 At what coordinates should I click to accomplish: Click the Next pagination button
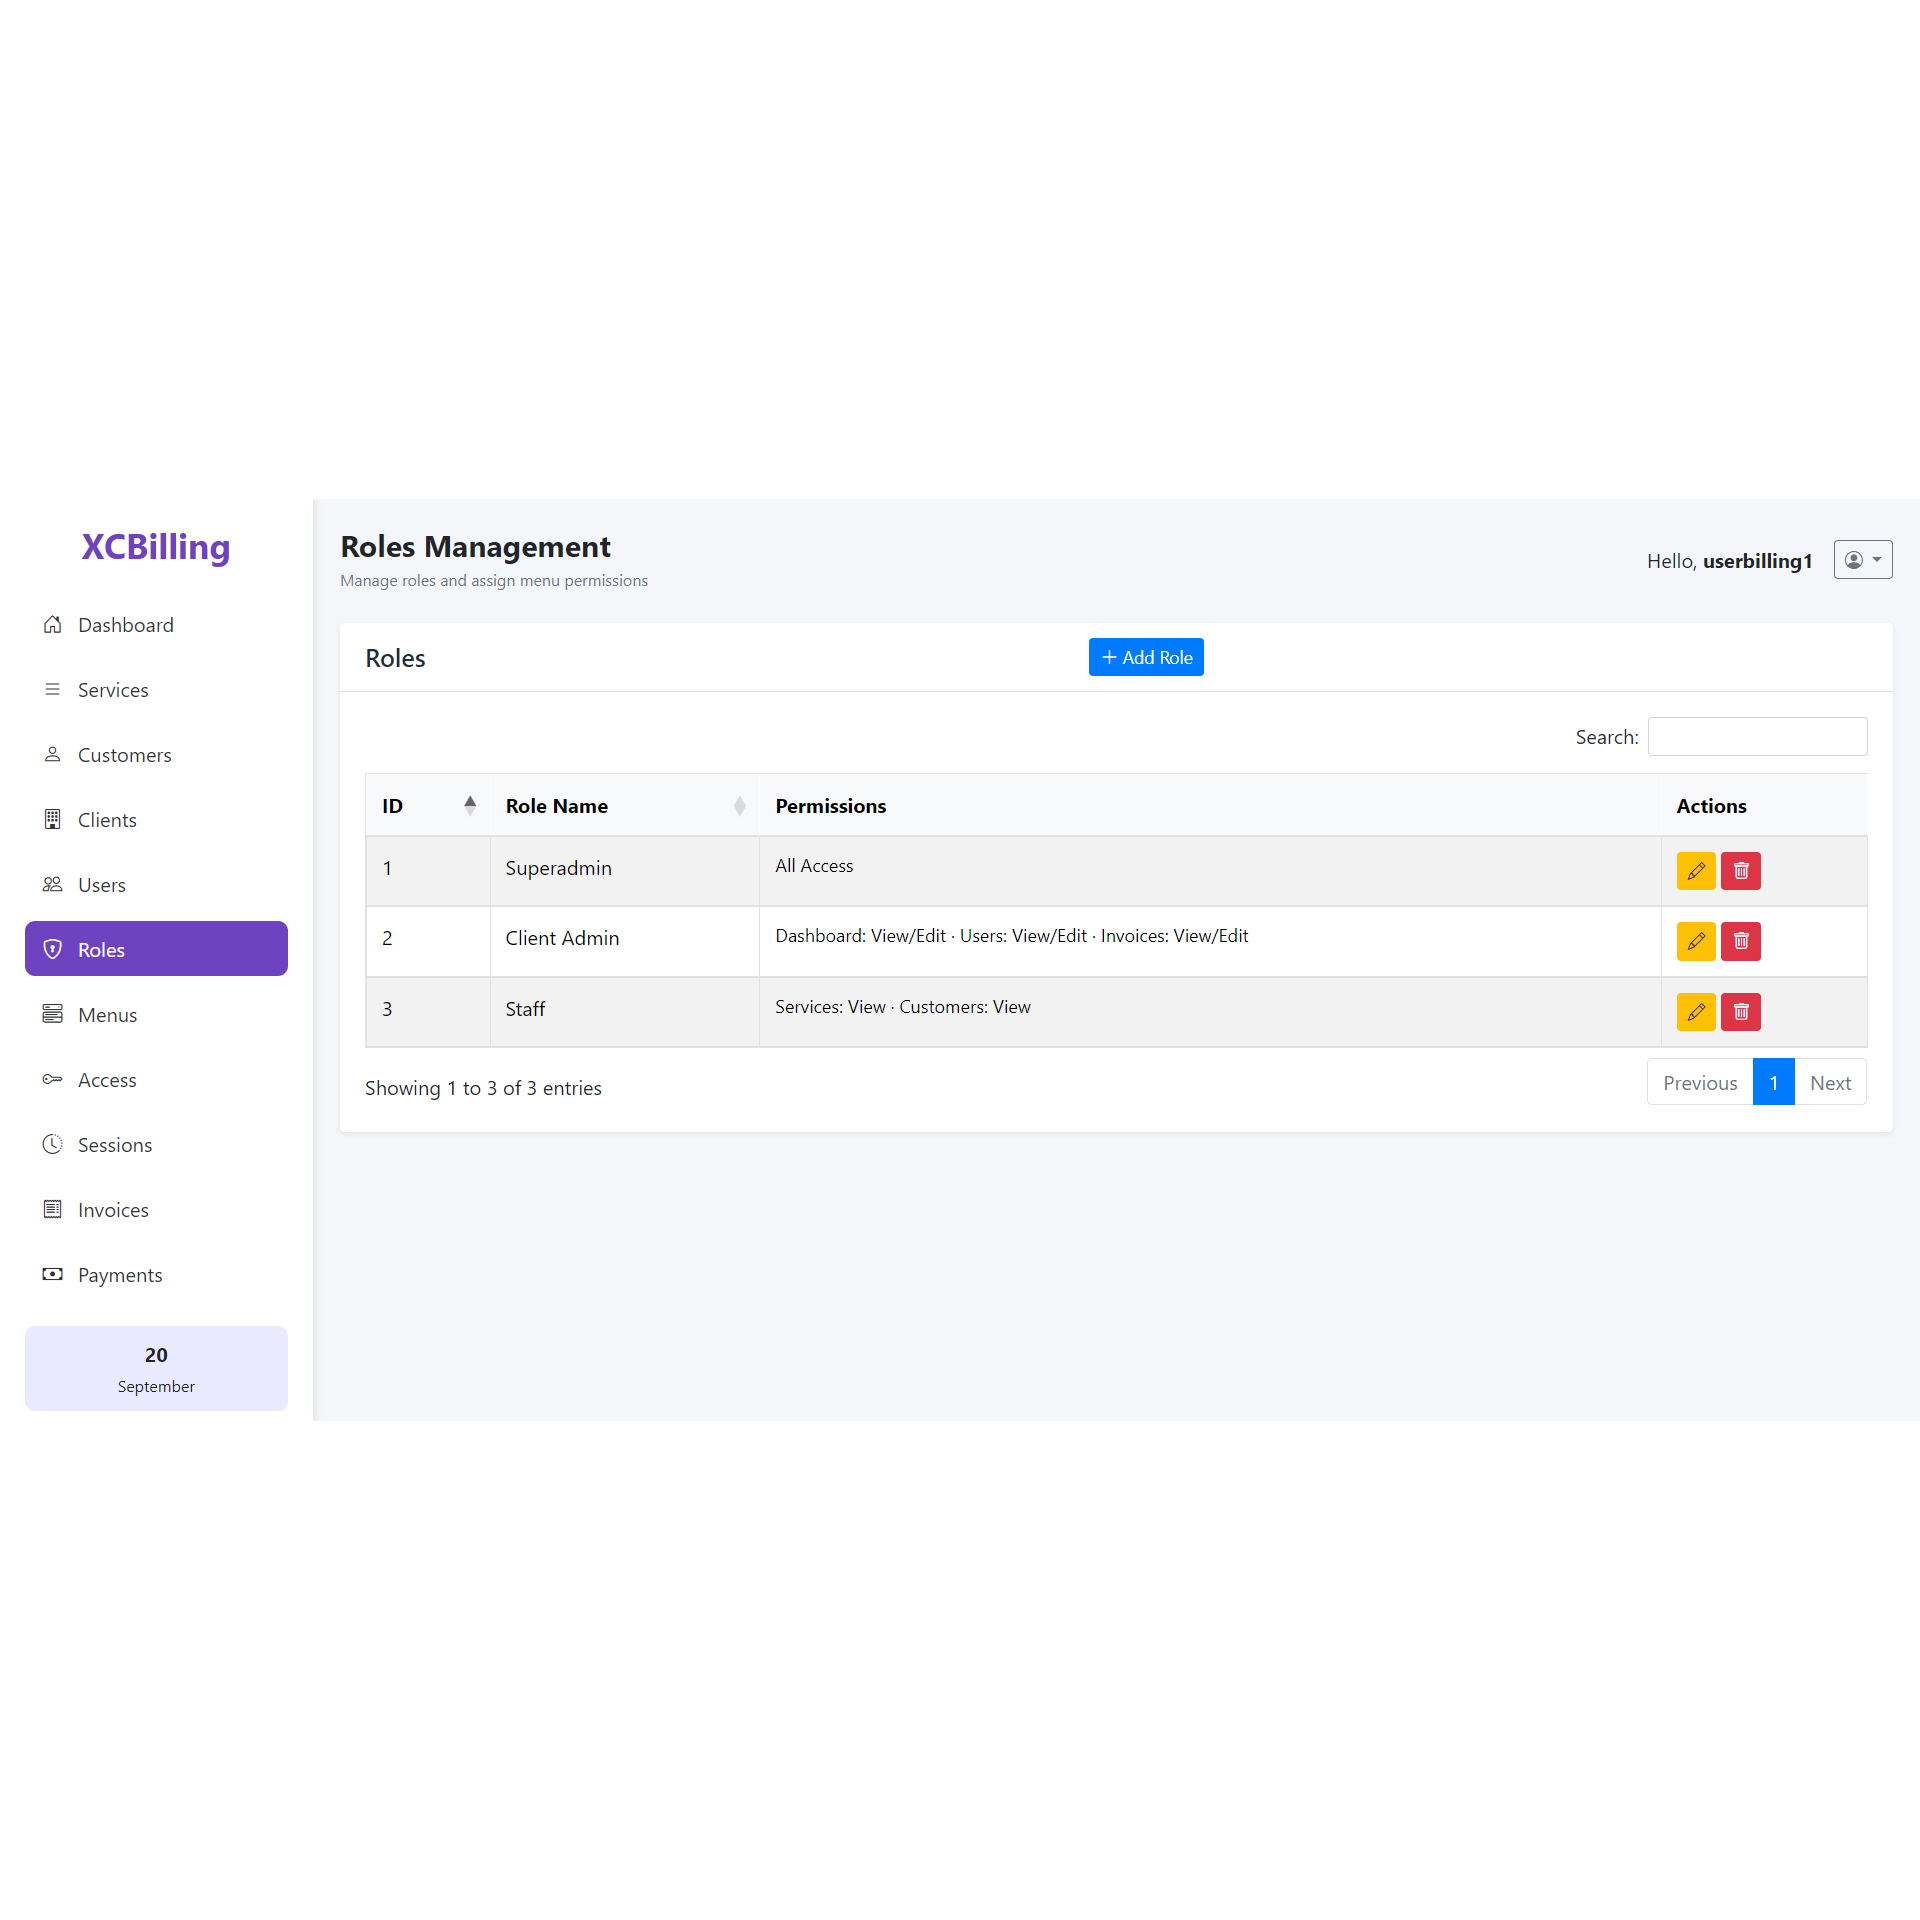click(x=1829, y=1083)
